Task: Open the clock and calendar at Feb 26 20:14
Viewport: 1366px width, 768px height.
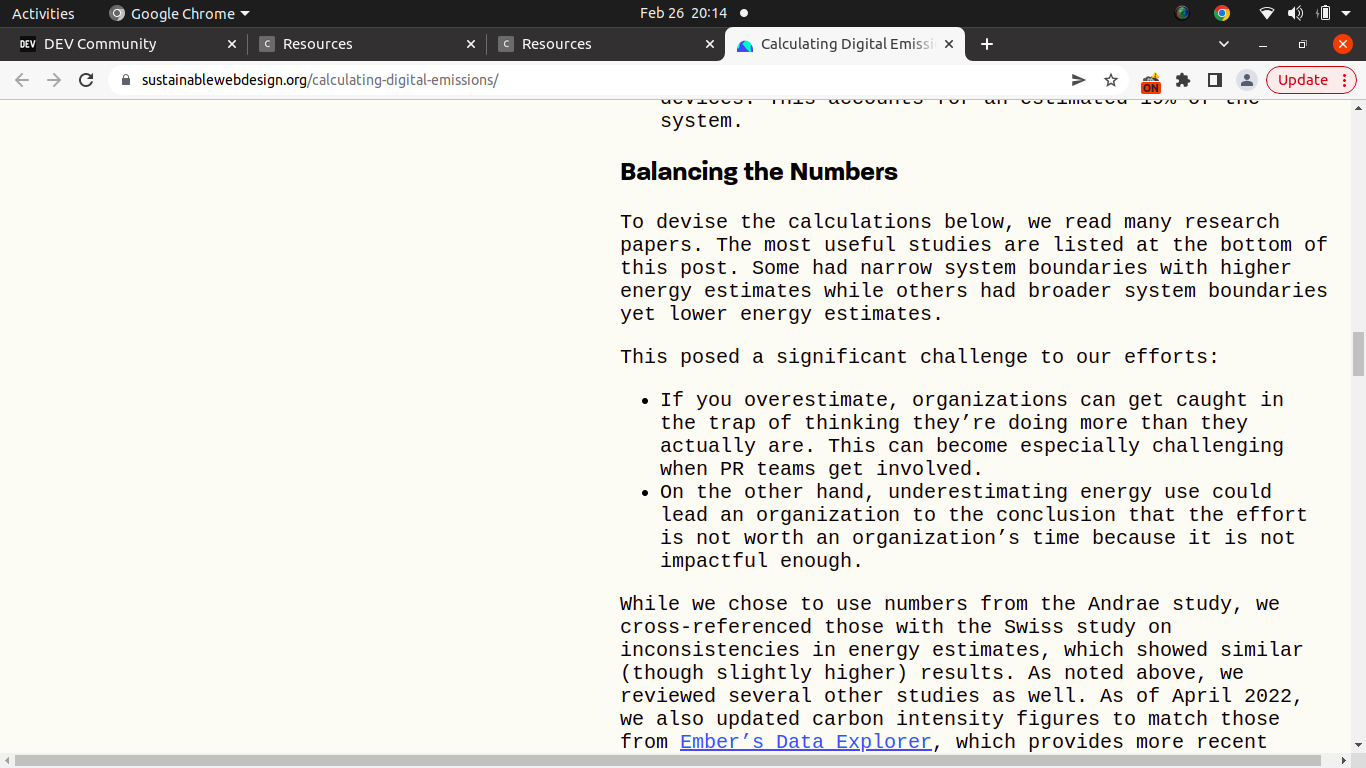Action: pos(683,13)
